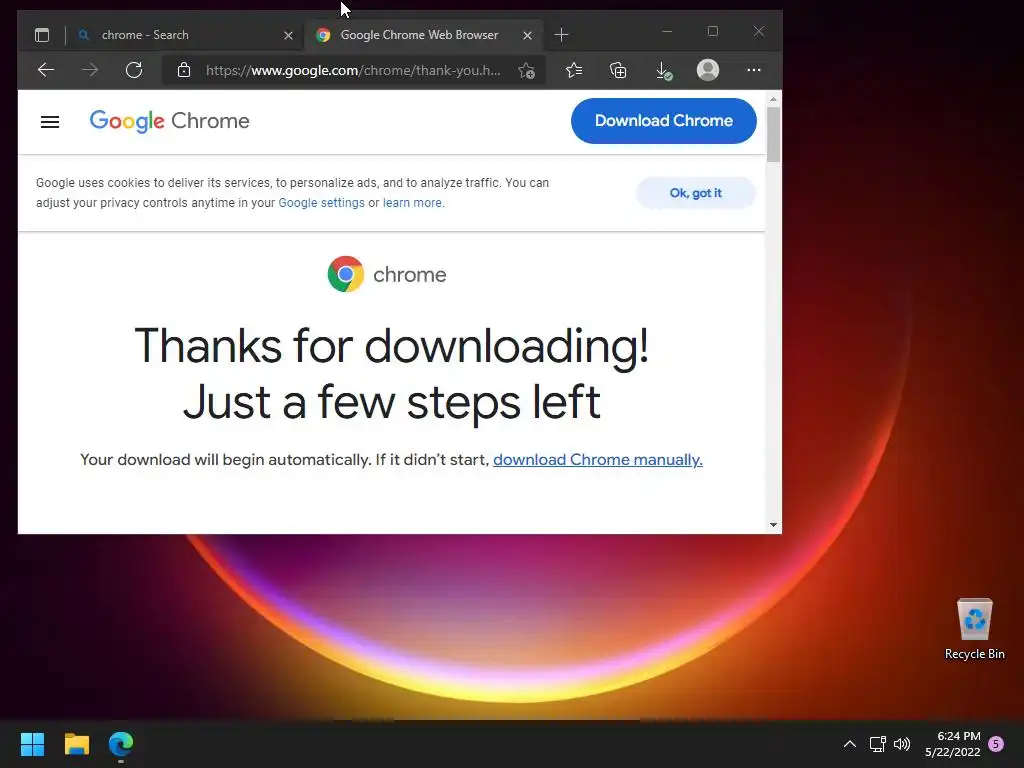Maximize the Edge browser window
Viewport: 1024px width, 768px height.
point(712,31)
